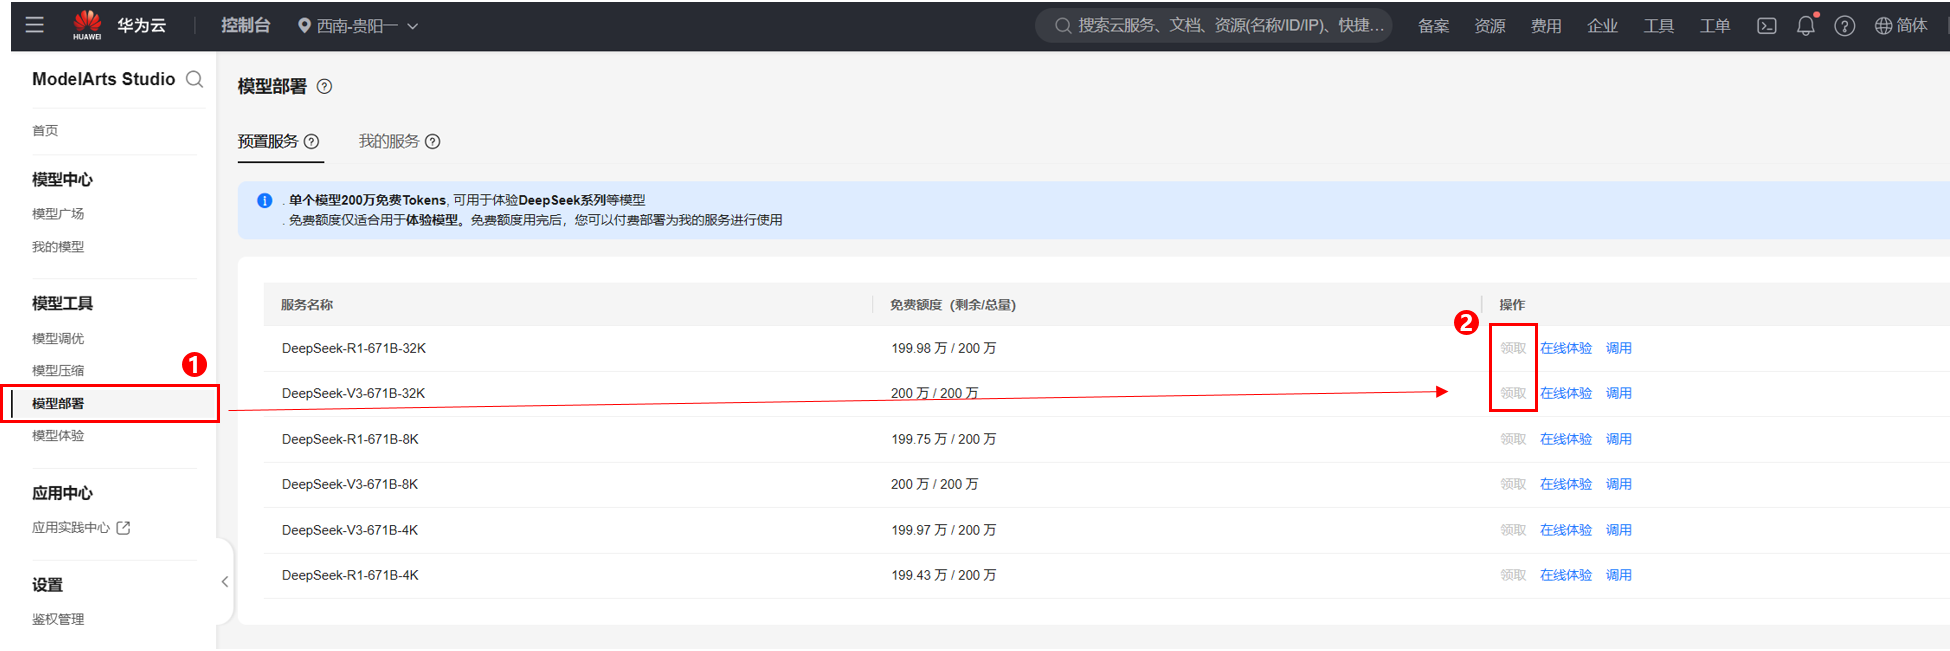Click the location pin icon for region
The image size is (1950, 651).
(304, 26)
